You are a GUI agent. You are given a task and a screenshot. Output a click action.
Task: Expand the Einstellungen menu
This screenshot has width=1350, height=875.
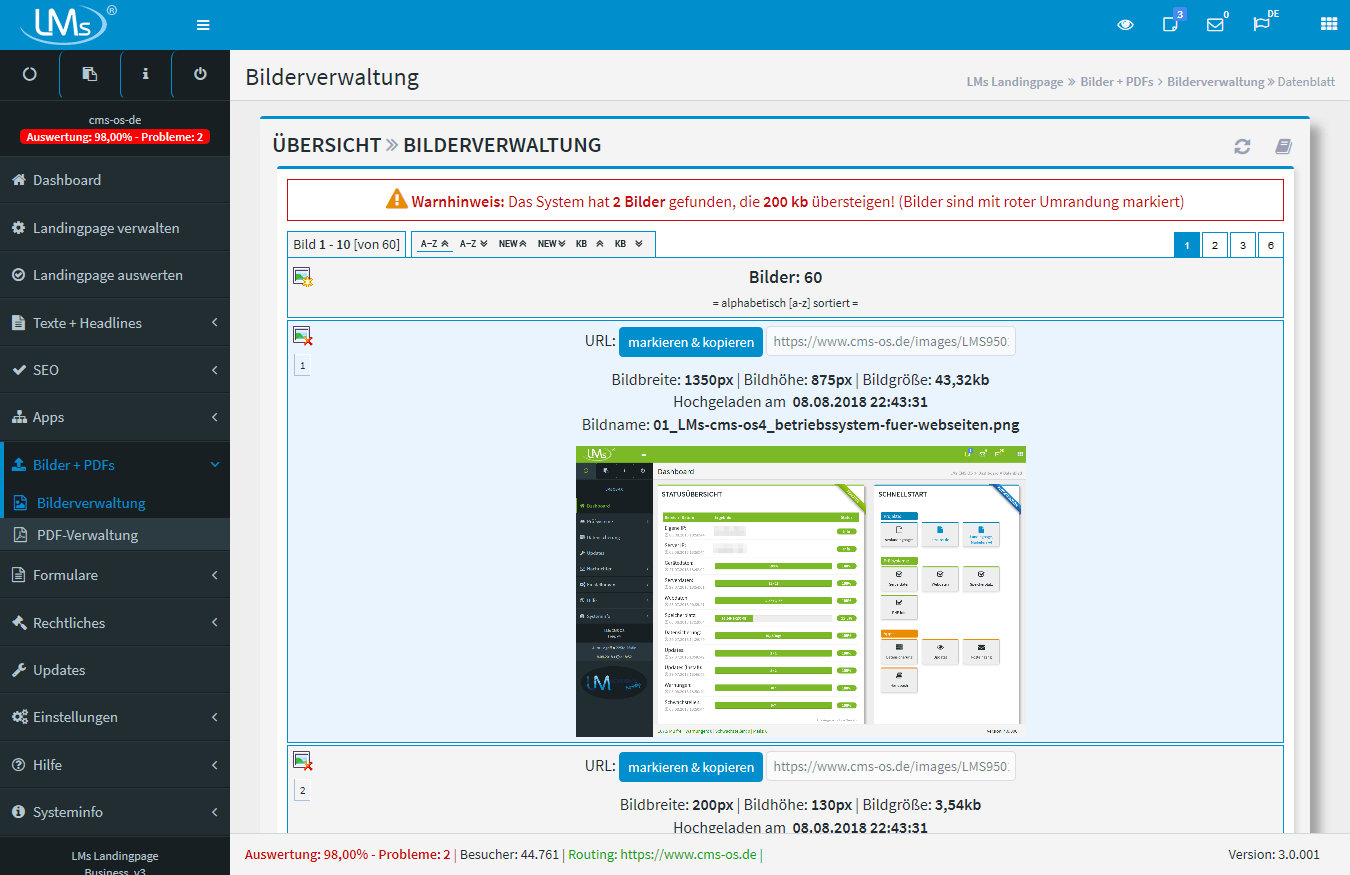[115, 717]
